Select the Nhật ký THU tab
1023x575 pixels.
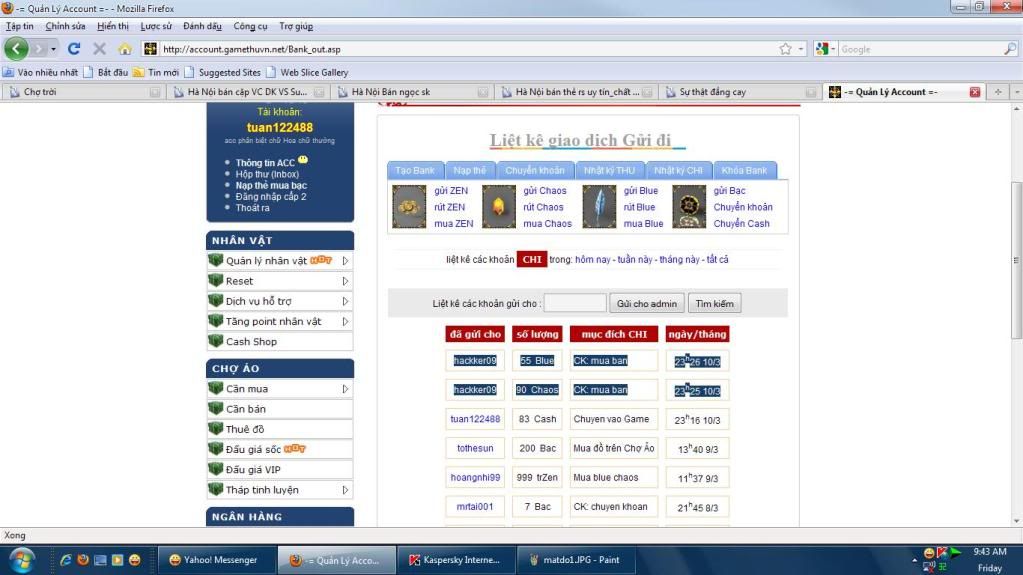point(609,170)
